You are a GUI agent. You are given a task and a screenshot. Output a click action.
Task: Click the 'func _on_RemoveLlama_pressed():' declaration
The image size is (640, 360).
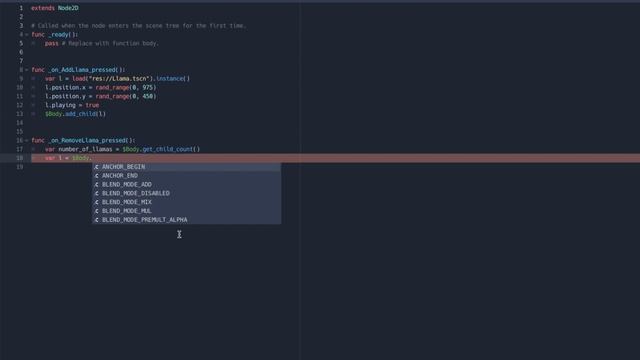(83, 140)
